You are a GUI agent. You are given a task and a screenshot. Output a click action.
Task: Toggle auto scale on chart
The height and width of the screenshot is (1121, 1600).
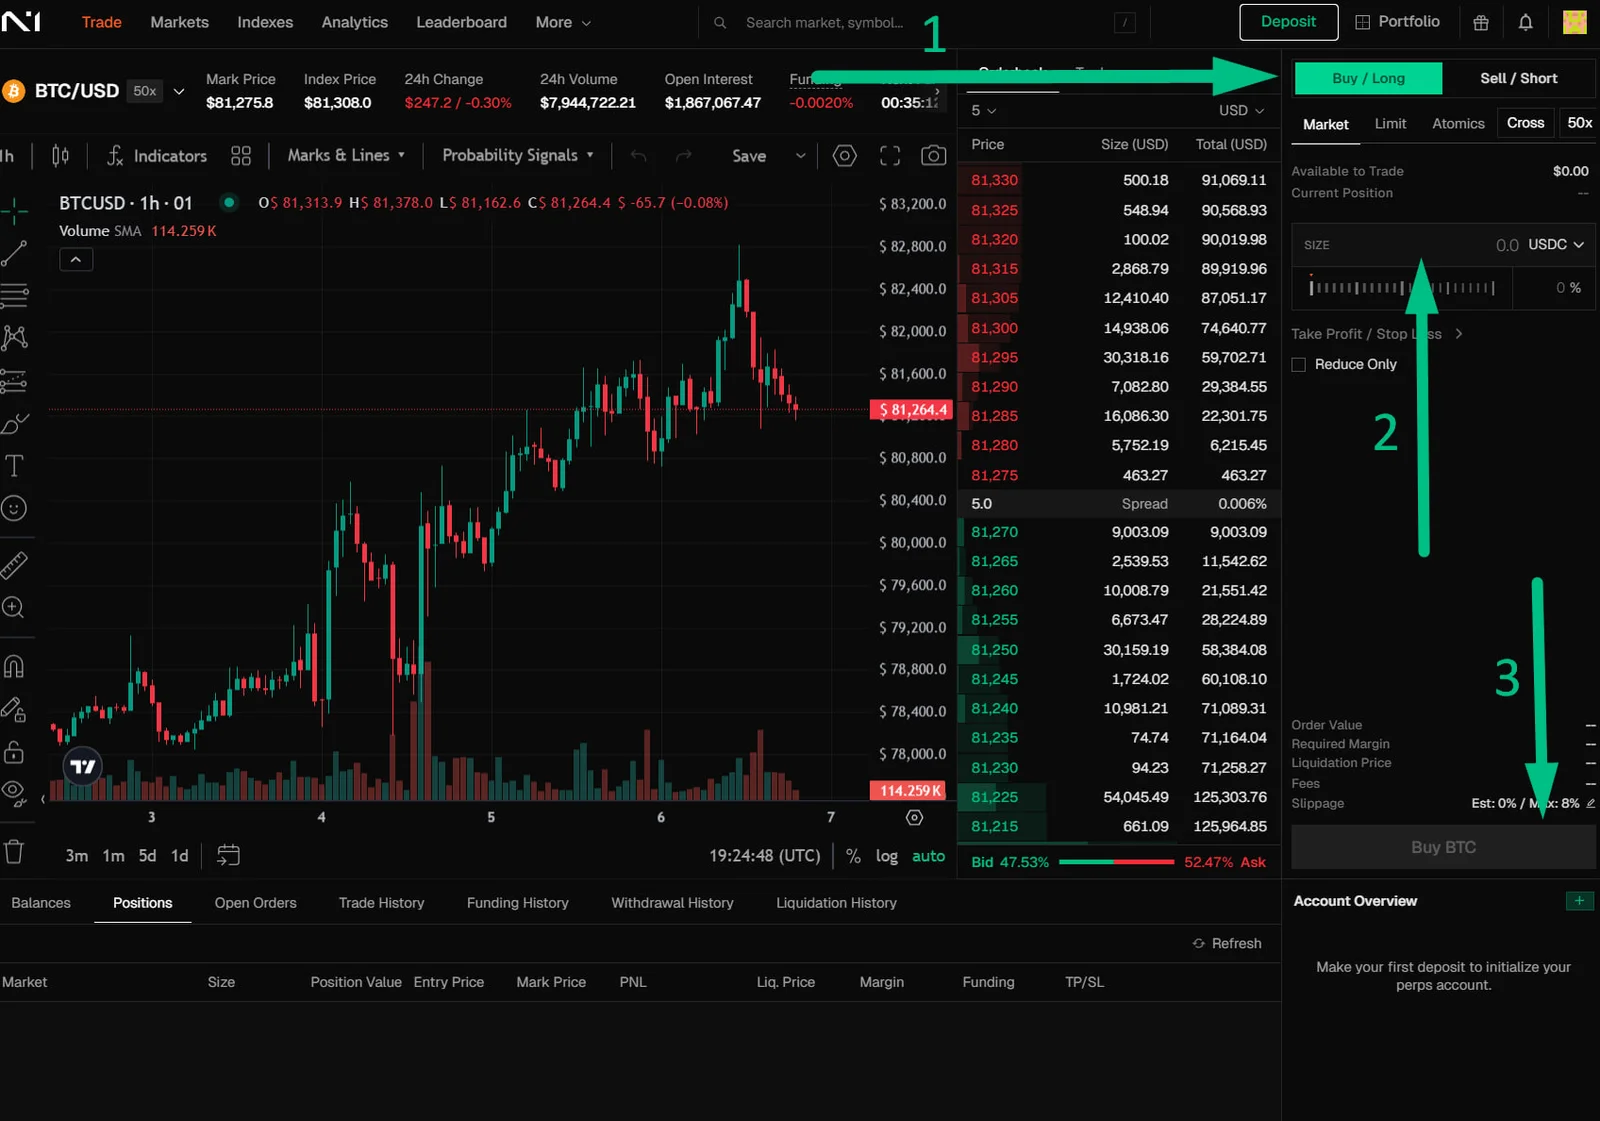[928, 856]
